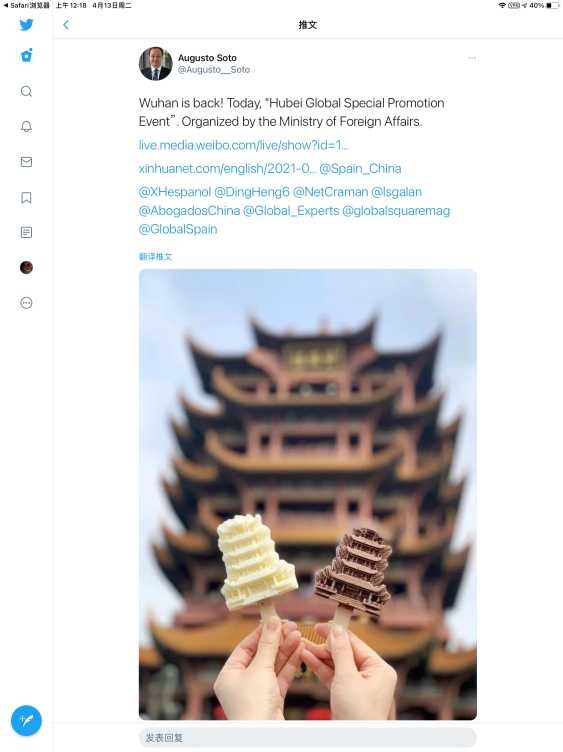563x752 pixels.
Task: Go to Home timeline icon
Action: tap(26, 55)
